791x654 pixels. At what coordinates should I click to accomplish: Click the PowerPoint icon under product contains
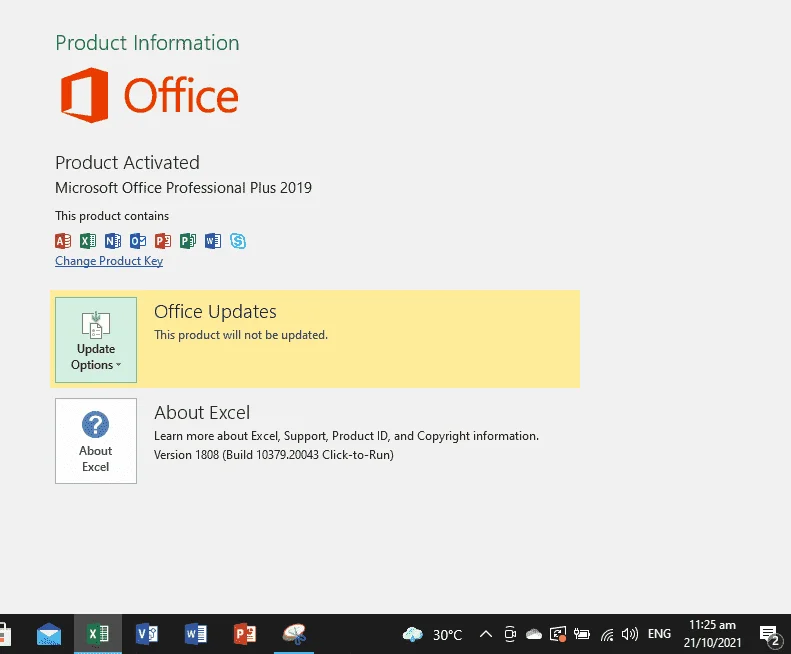point(163,241)
